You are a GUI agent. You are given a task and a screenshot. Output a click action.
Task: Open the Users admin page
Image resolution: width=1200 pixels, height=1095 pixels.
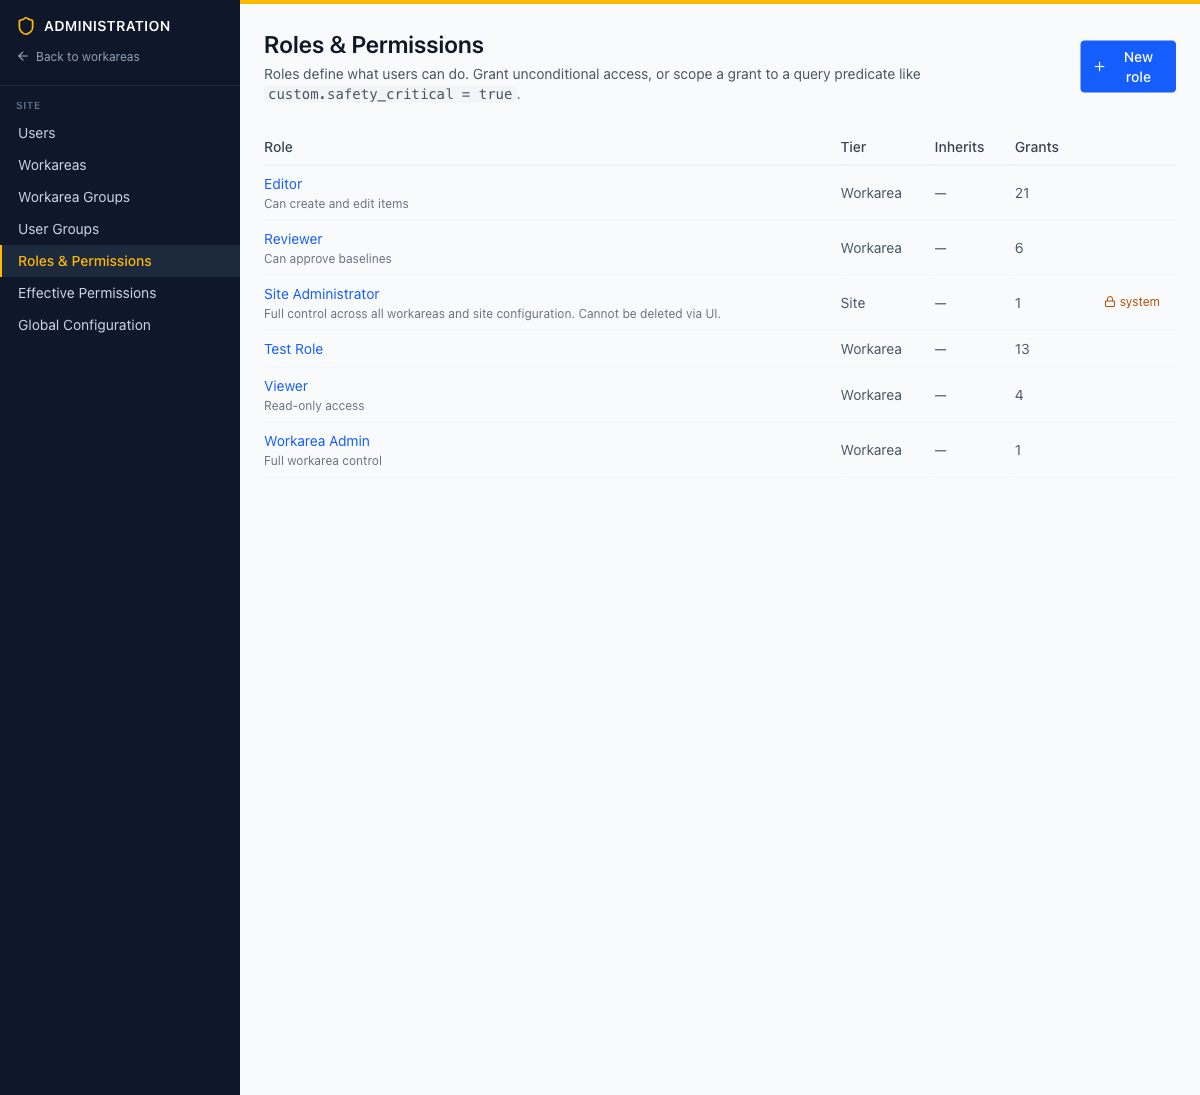(x=120, y=133)
